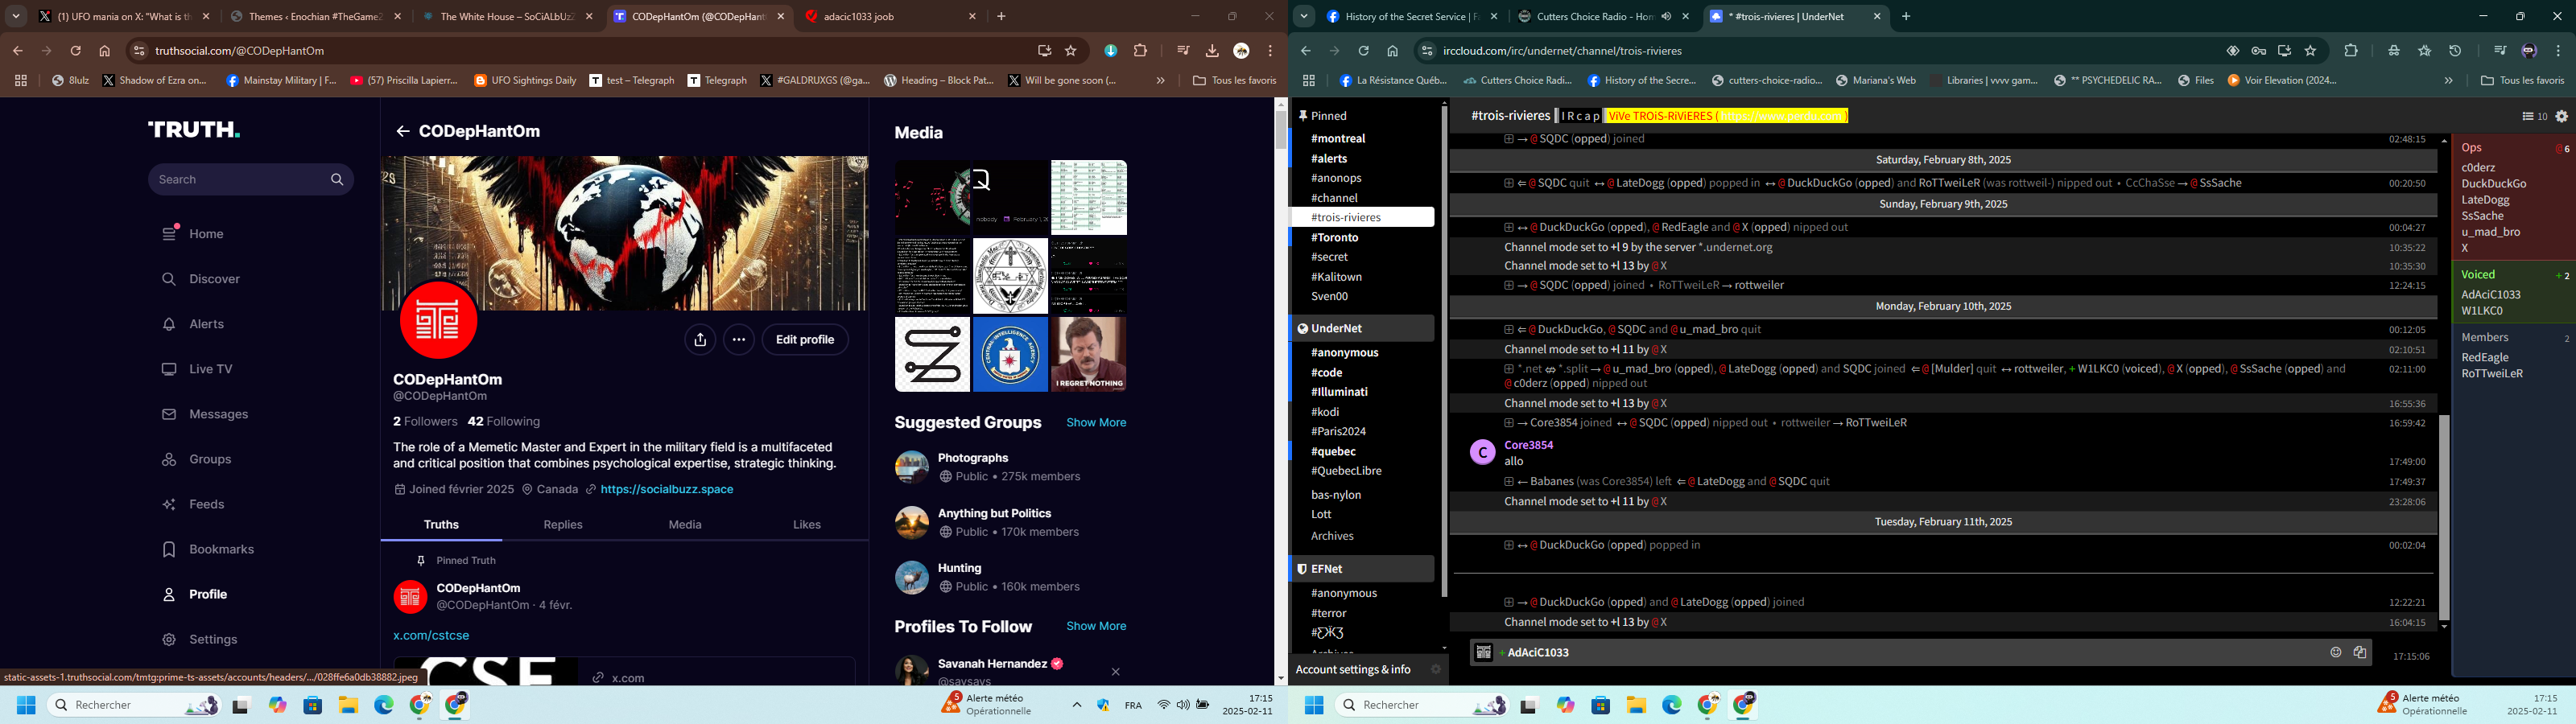The image size is (2576, 724).
Task: Open Feeds in Truth Social sidebar
Action: tap(194, 504)
